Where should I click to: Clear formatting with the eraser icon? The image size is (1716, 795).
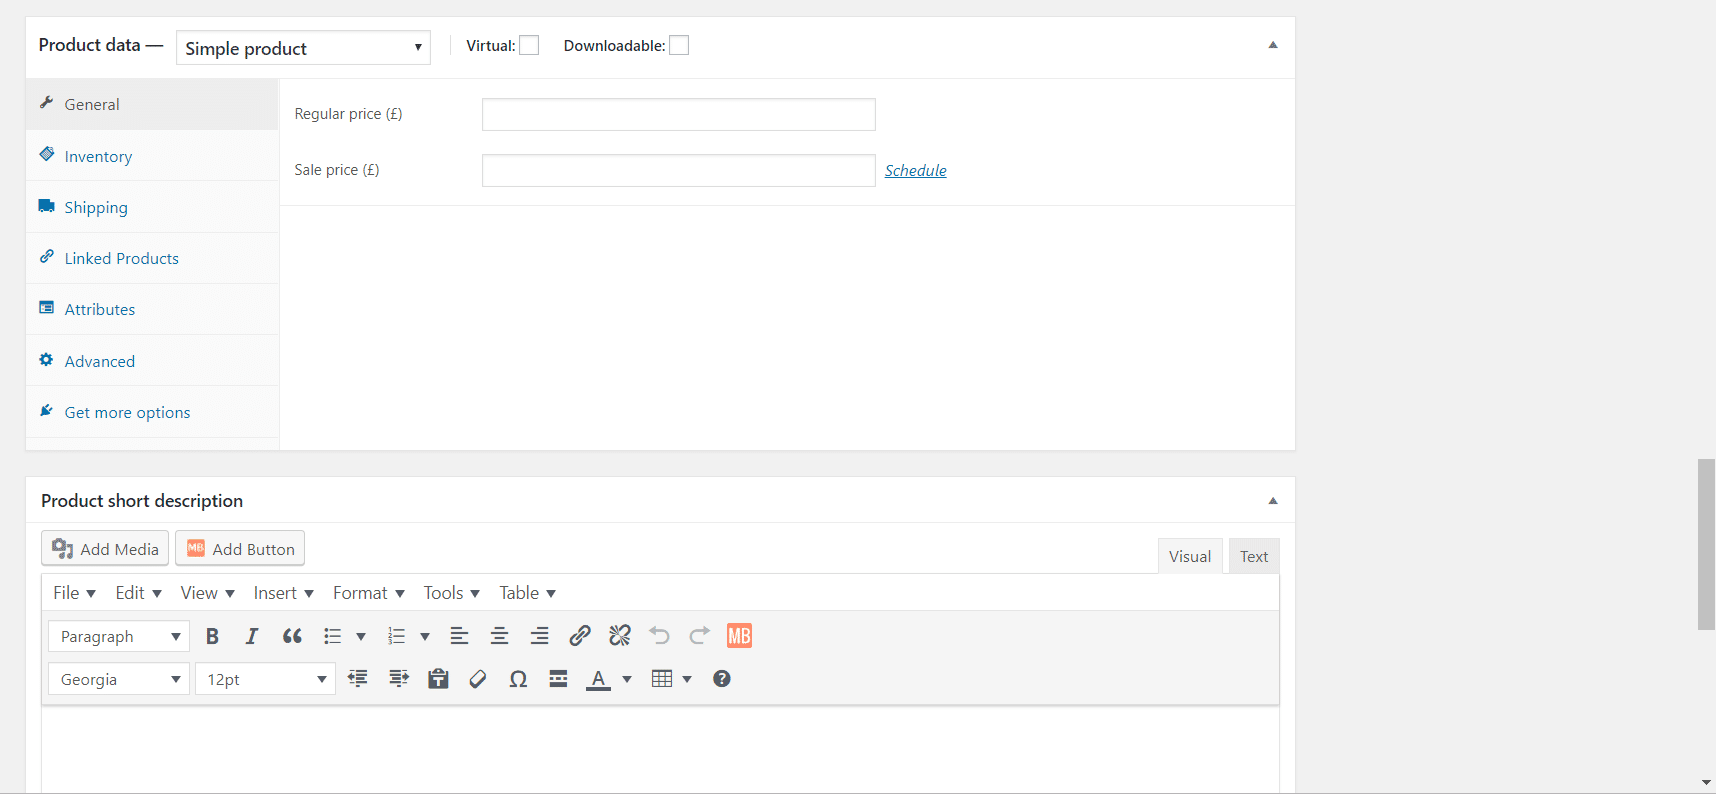click(478, 680)
